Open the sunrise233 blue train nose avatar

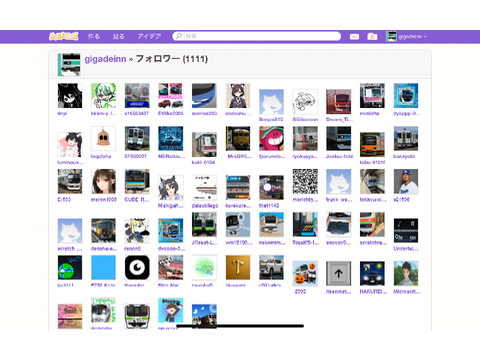click(204, 96)
